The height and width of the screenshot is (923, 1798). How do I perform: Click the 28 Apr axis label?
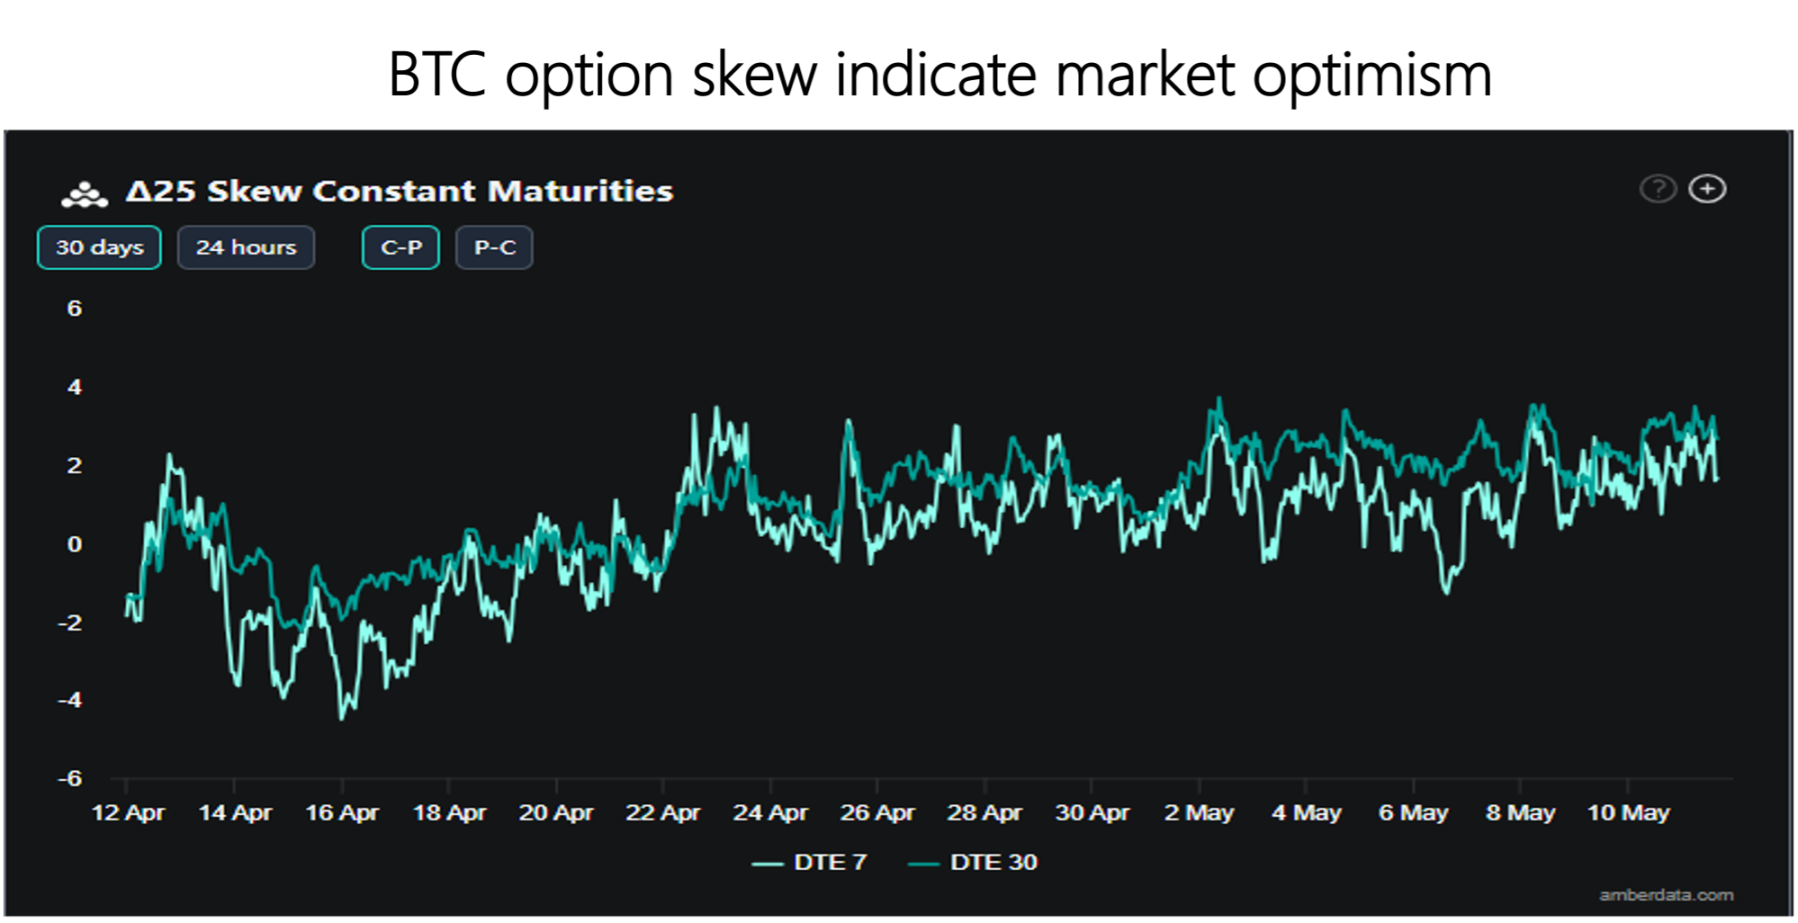[x=985, y=813]
